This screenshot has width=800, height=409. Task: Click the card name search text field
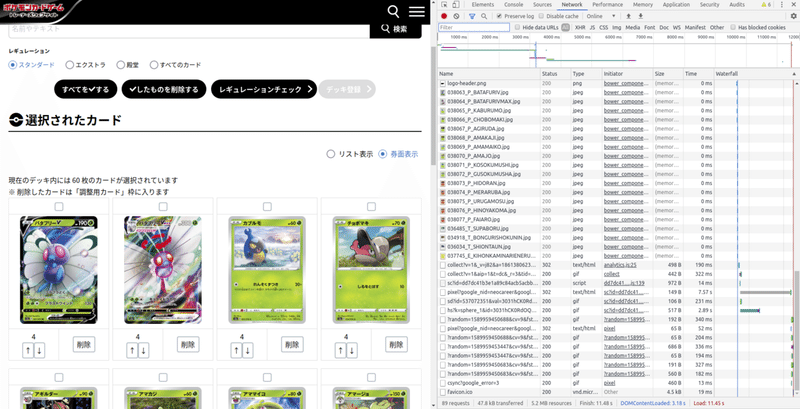click(x=189, y=30)
